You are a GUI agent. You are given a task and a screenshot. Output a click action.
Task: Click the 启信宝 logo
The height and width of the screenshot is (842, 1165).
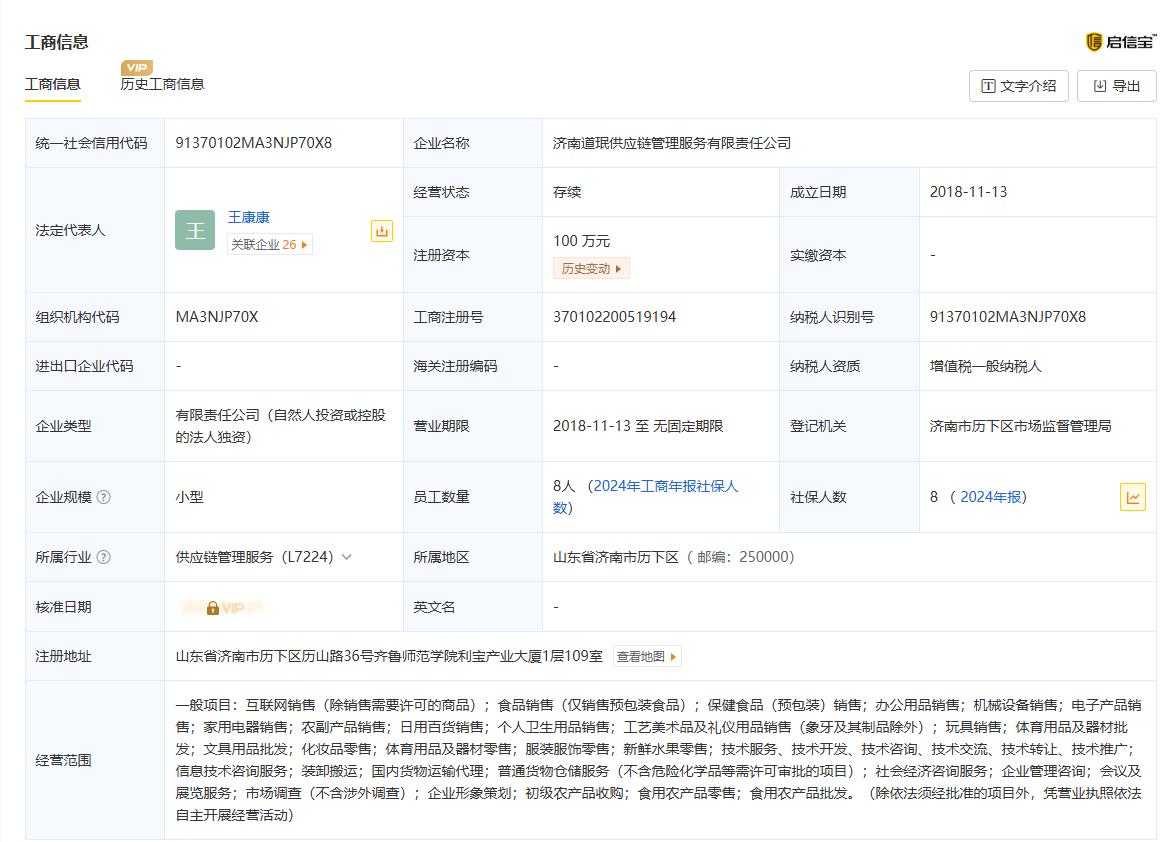point(1120,41)
